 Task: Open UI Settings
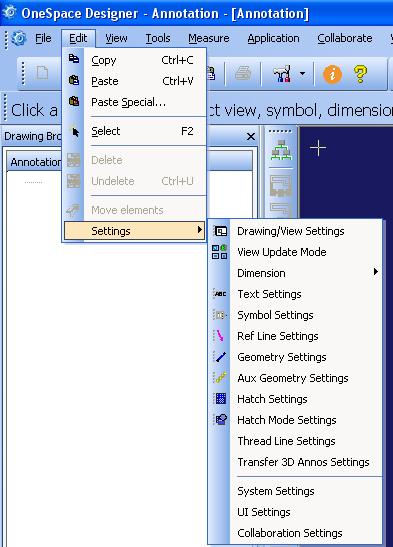295,512
